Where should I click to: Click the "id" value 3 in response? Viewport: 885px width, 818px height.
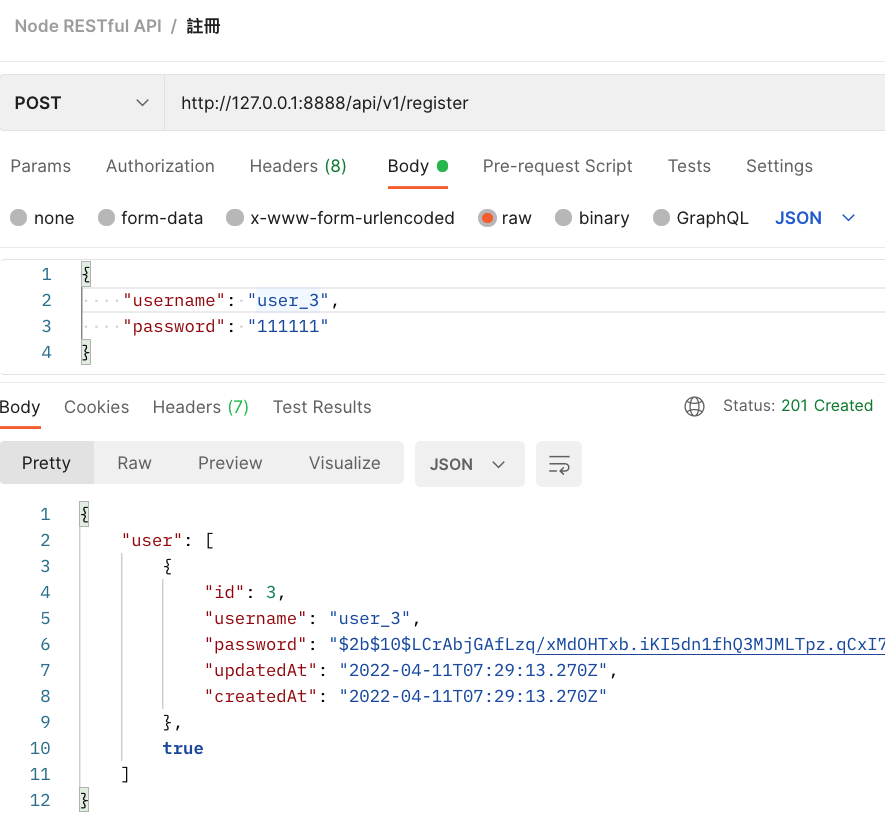pyautogui.click(x=271, y=593)
